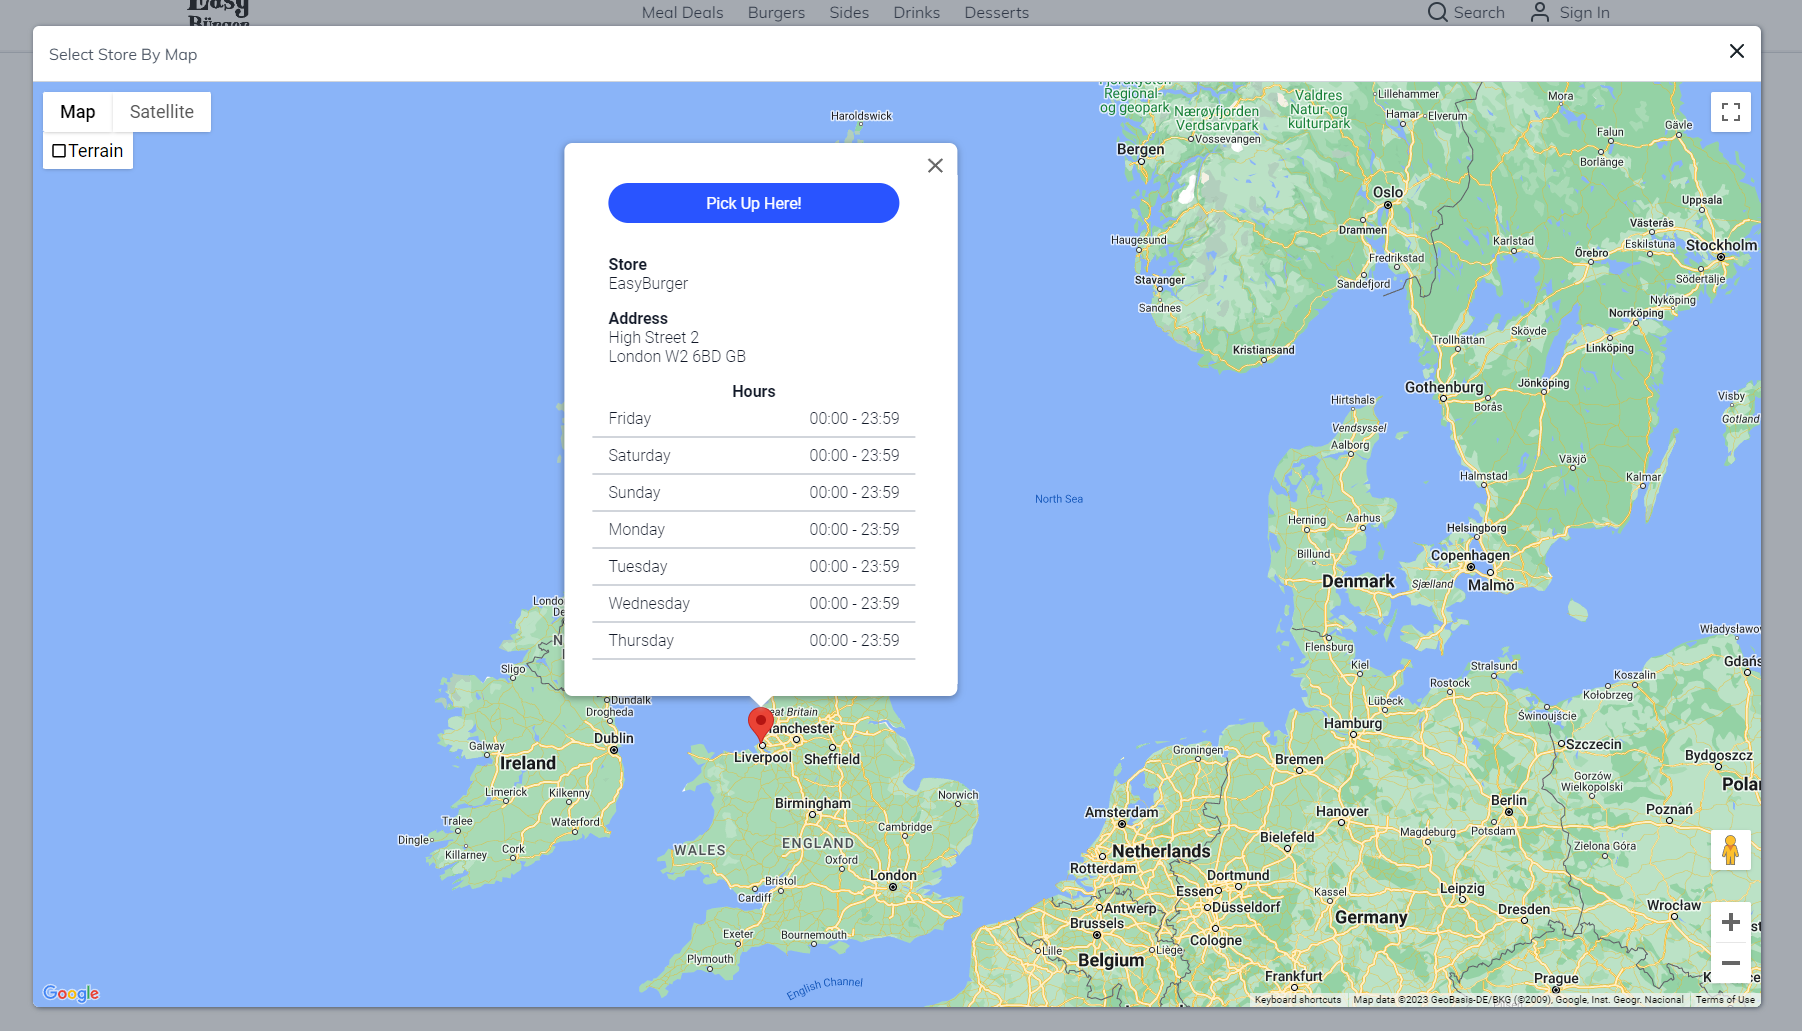Viewport: 1802px width, 1031px height.
Task: Close the Select Store By Map dialog
Action: 1736,51
